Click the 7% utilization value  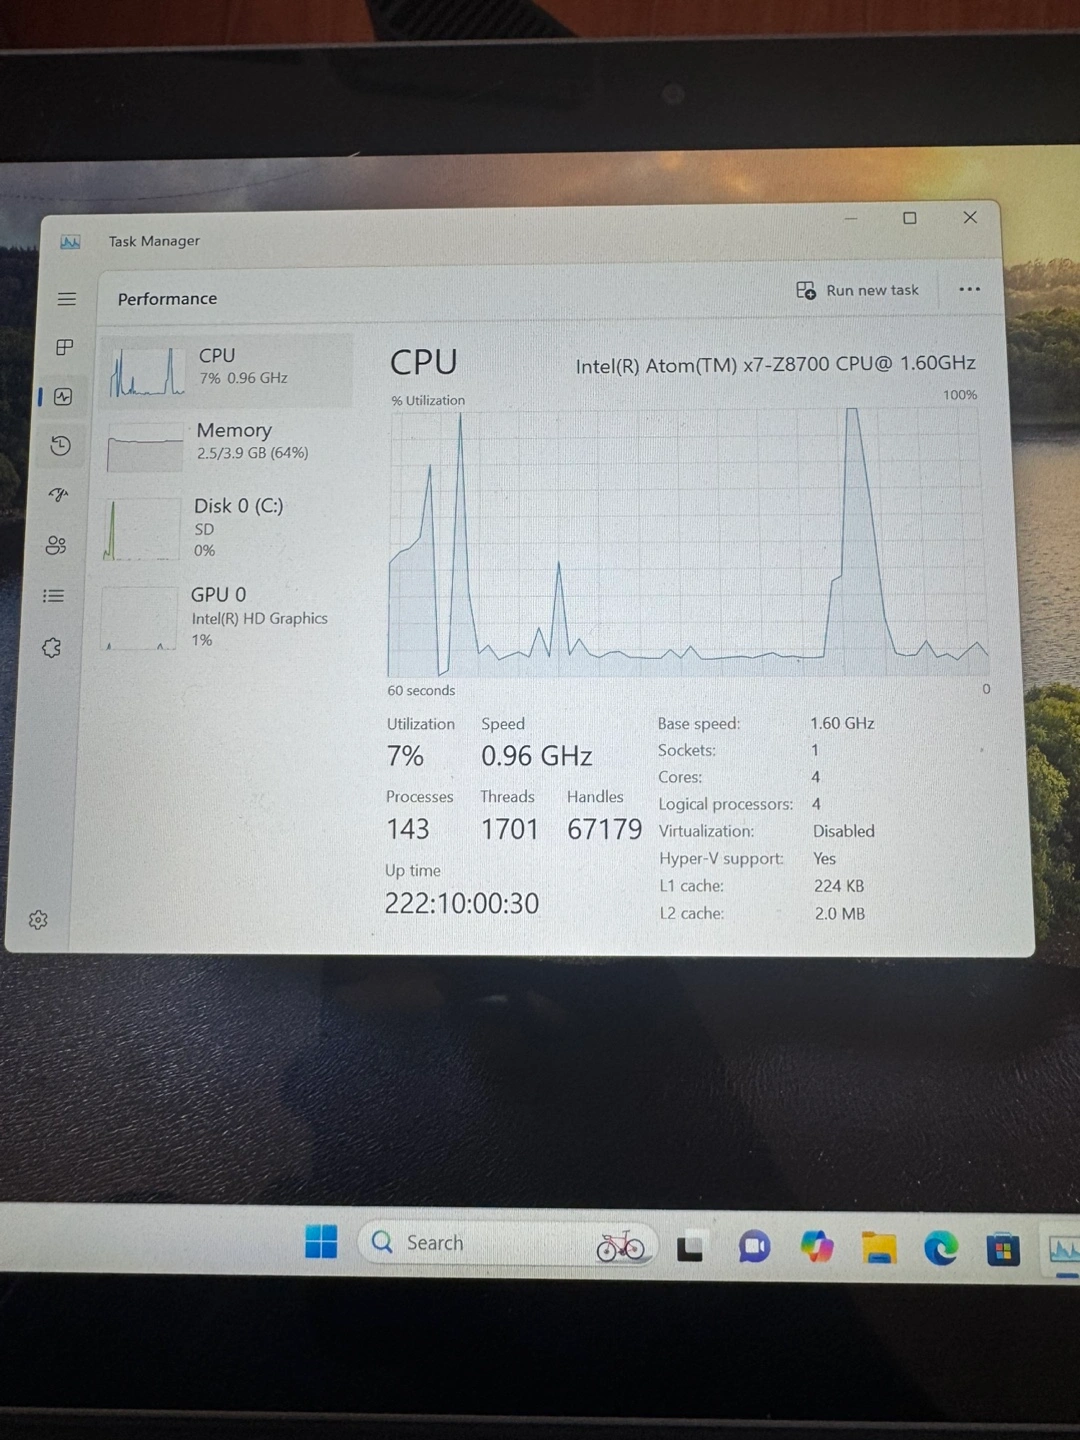pos(405,756)
